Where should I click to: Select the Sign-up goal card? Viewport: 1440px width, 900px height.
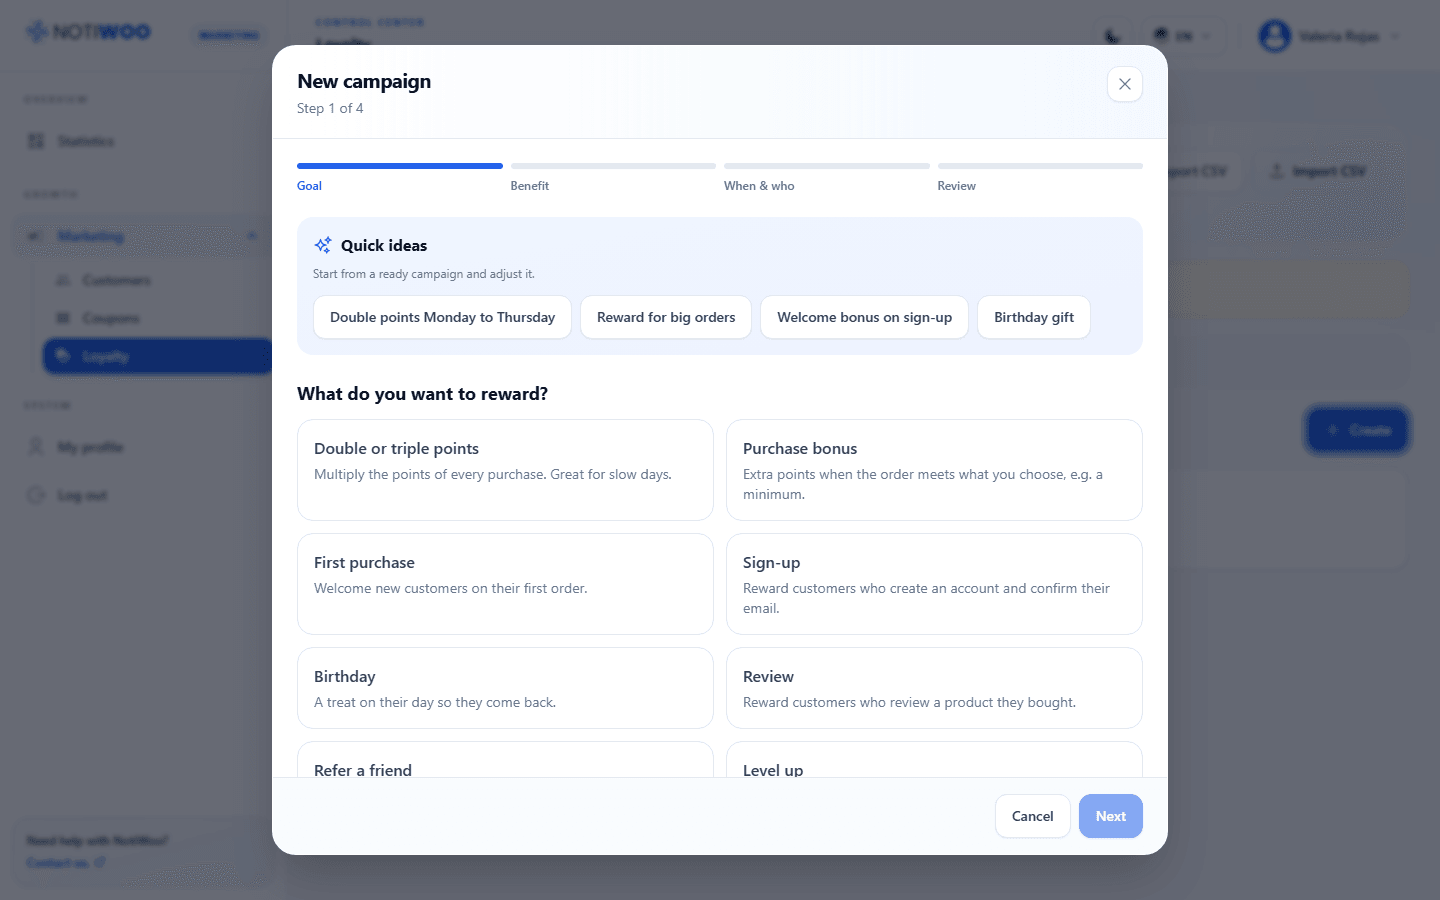(934, 584)
